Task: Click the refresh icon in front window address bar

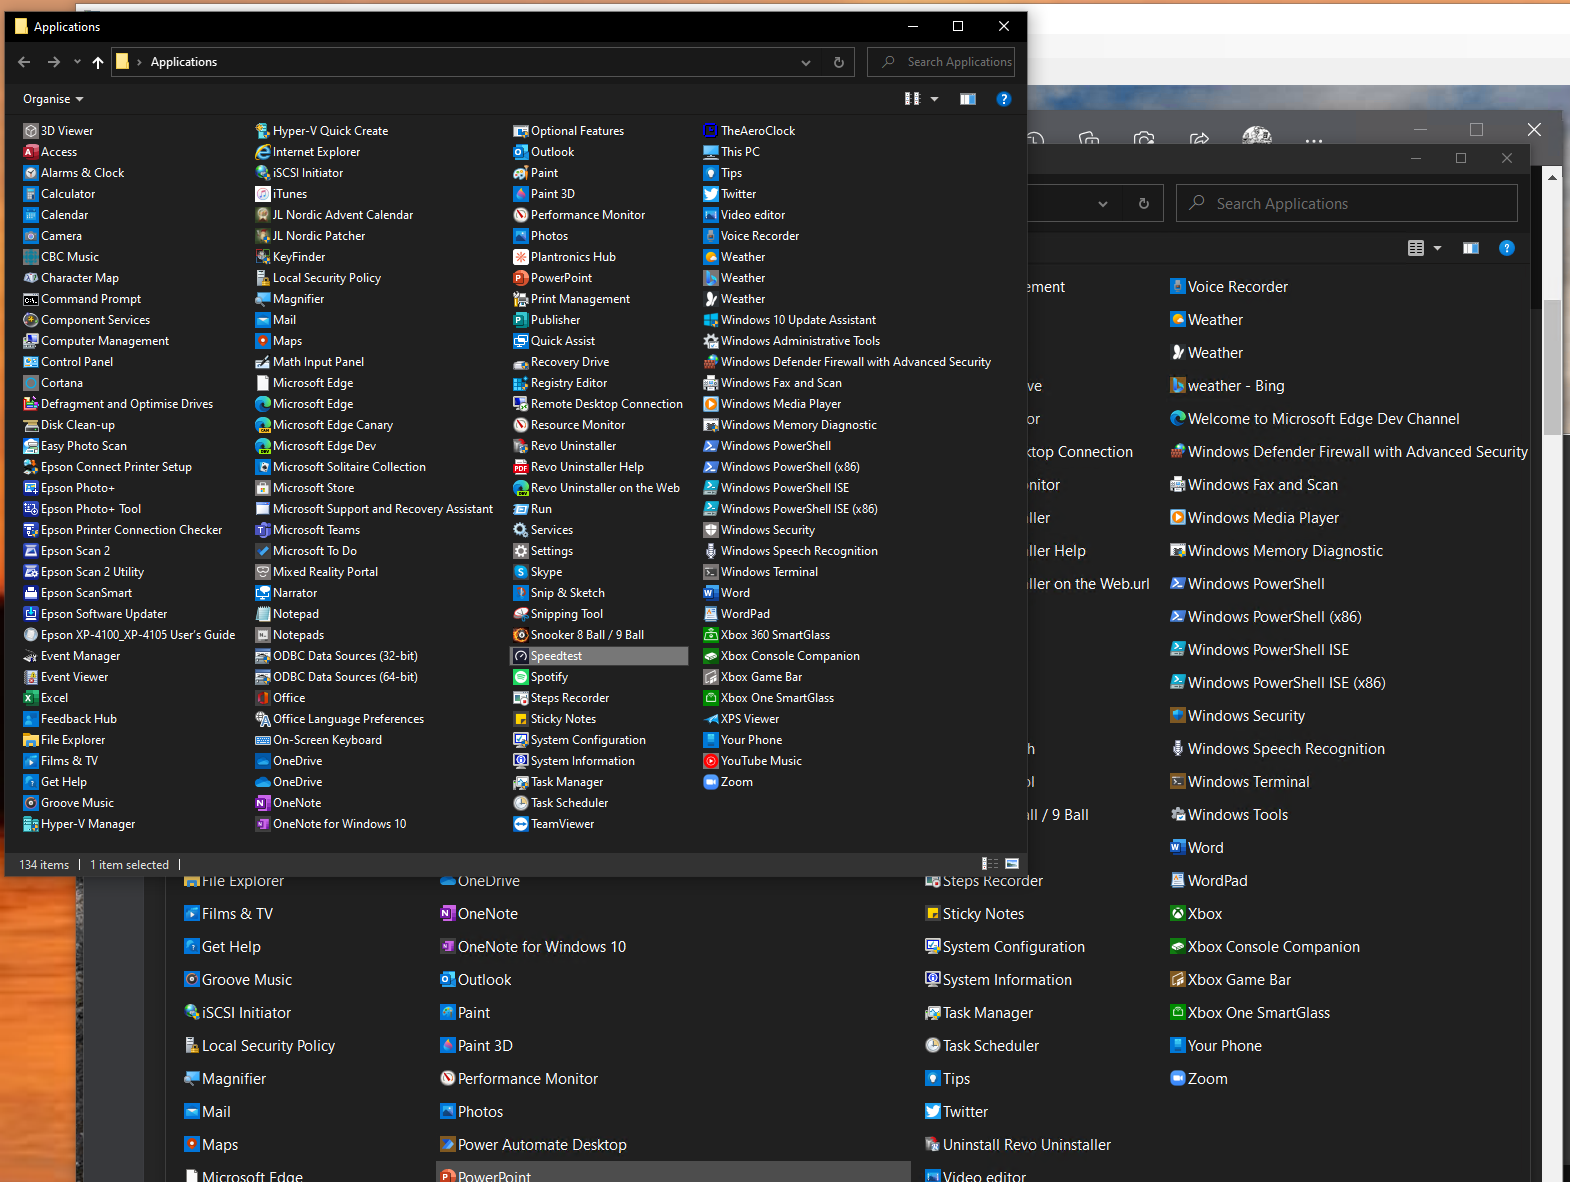Action: [x=839, y=62]
